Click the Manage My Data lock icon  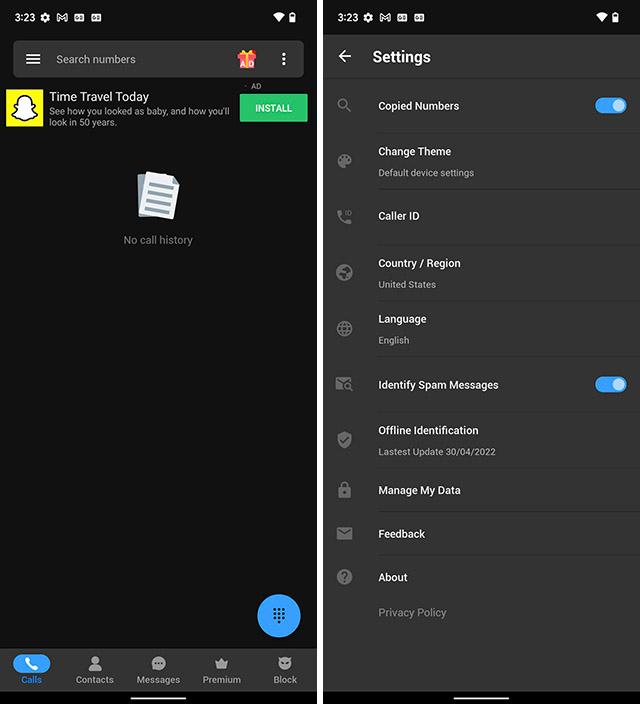344,490
